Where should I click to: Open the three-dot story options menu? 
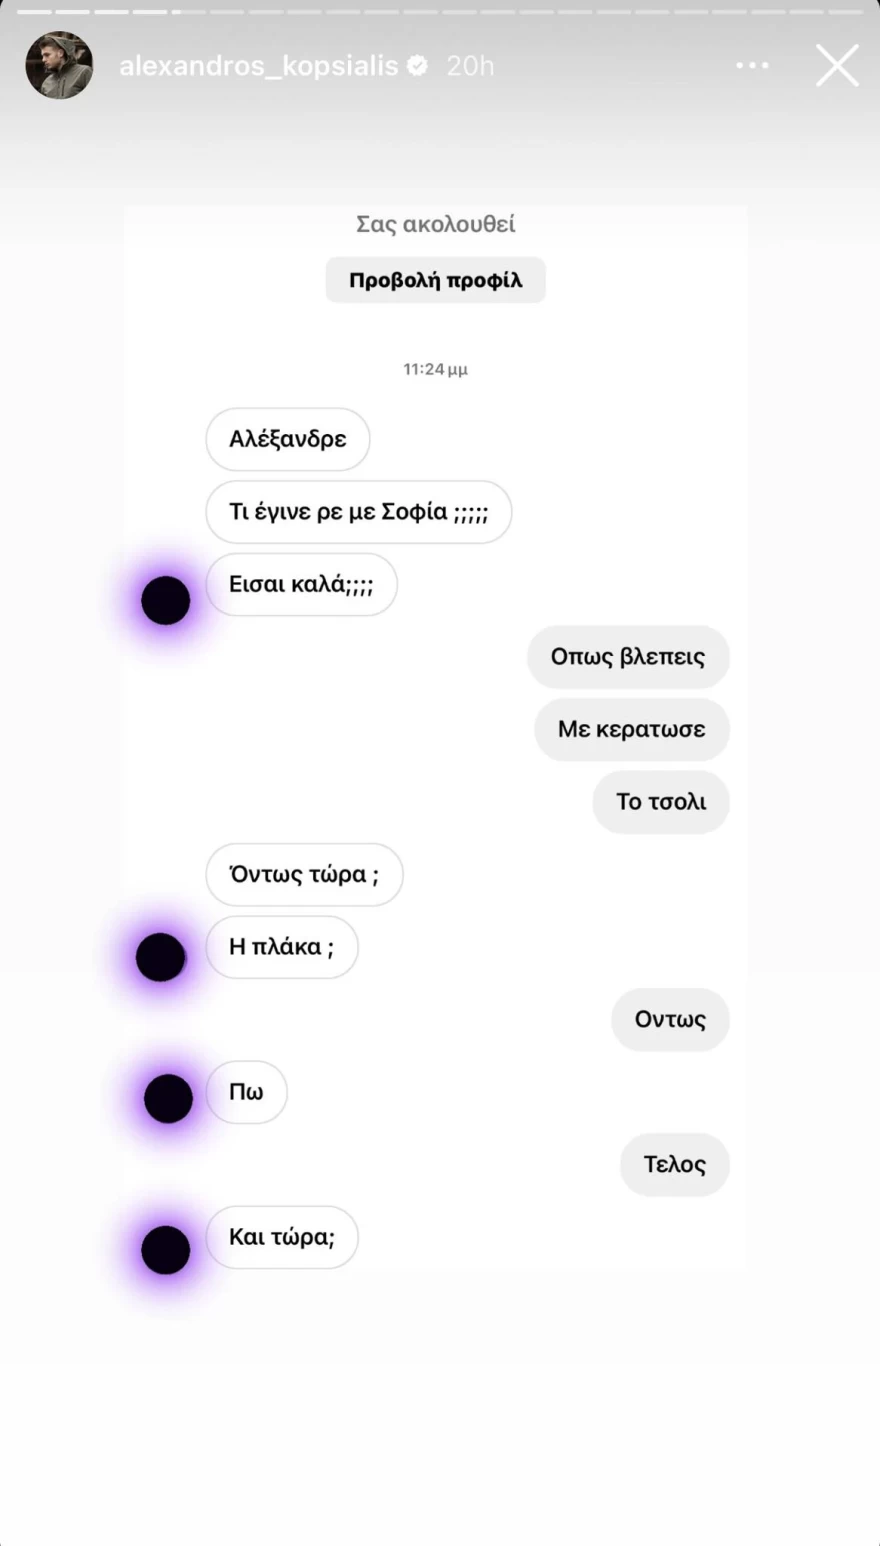click(x=752, y=66)
